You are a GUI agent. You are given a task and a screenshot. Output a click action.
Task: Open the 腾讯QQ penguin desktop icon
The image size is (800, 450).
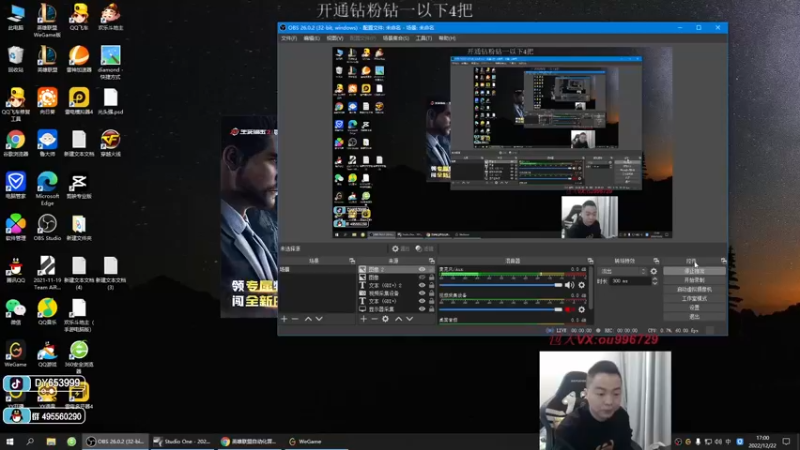pos(16,269)
